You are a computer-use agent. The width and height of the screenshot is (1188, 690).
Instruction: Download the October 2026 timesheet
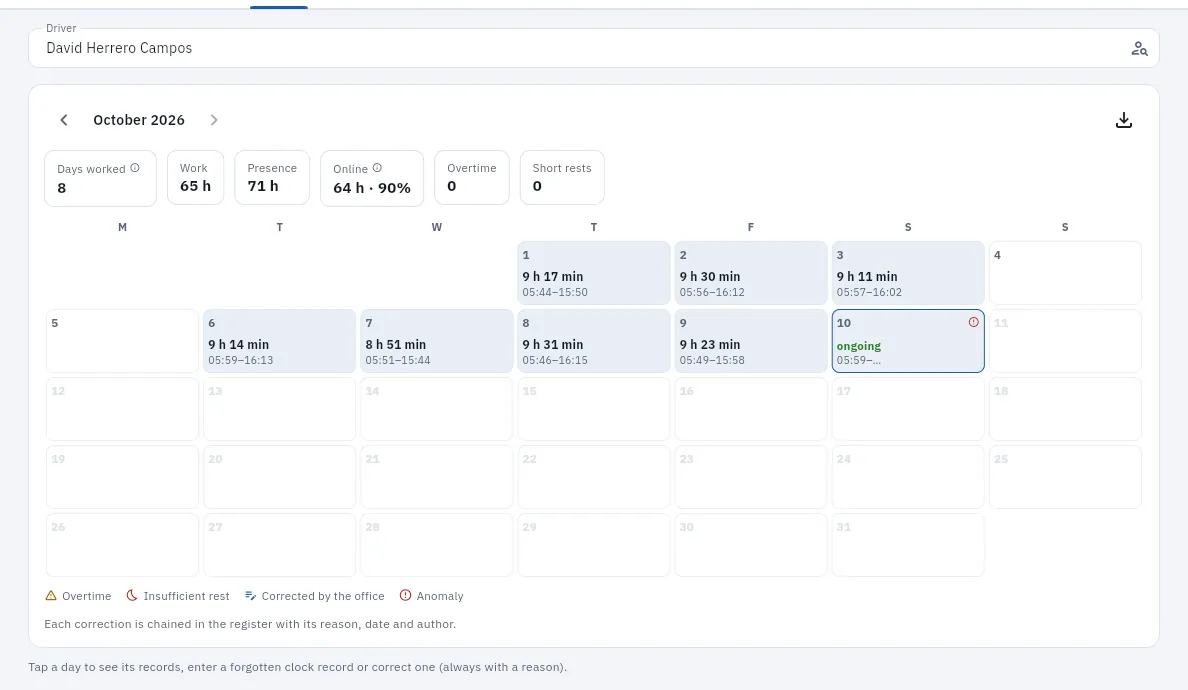(x=1124, y=120)
